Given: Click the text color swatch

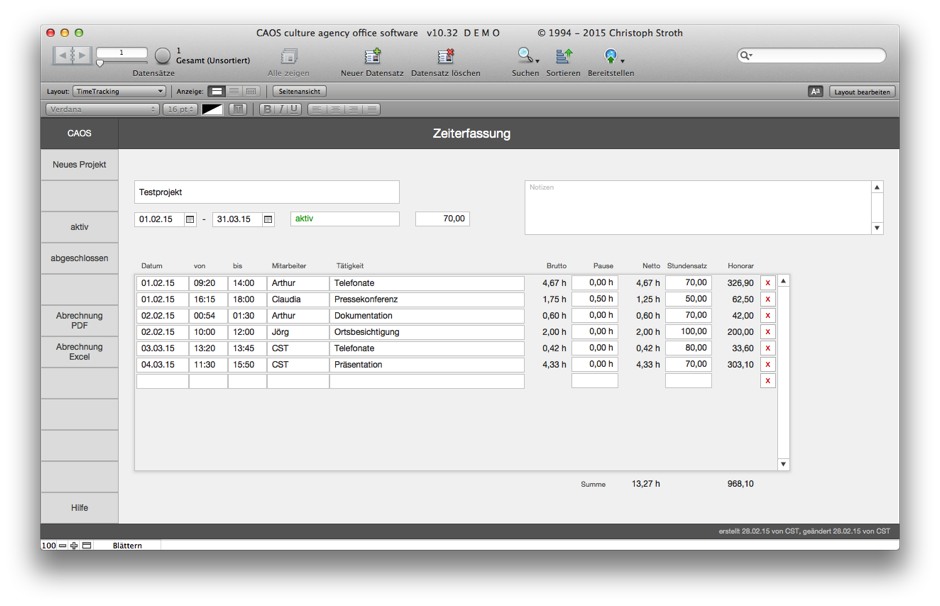Looking at the screenshot, I should click(212, 109).
